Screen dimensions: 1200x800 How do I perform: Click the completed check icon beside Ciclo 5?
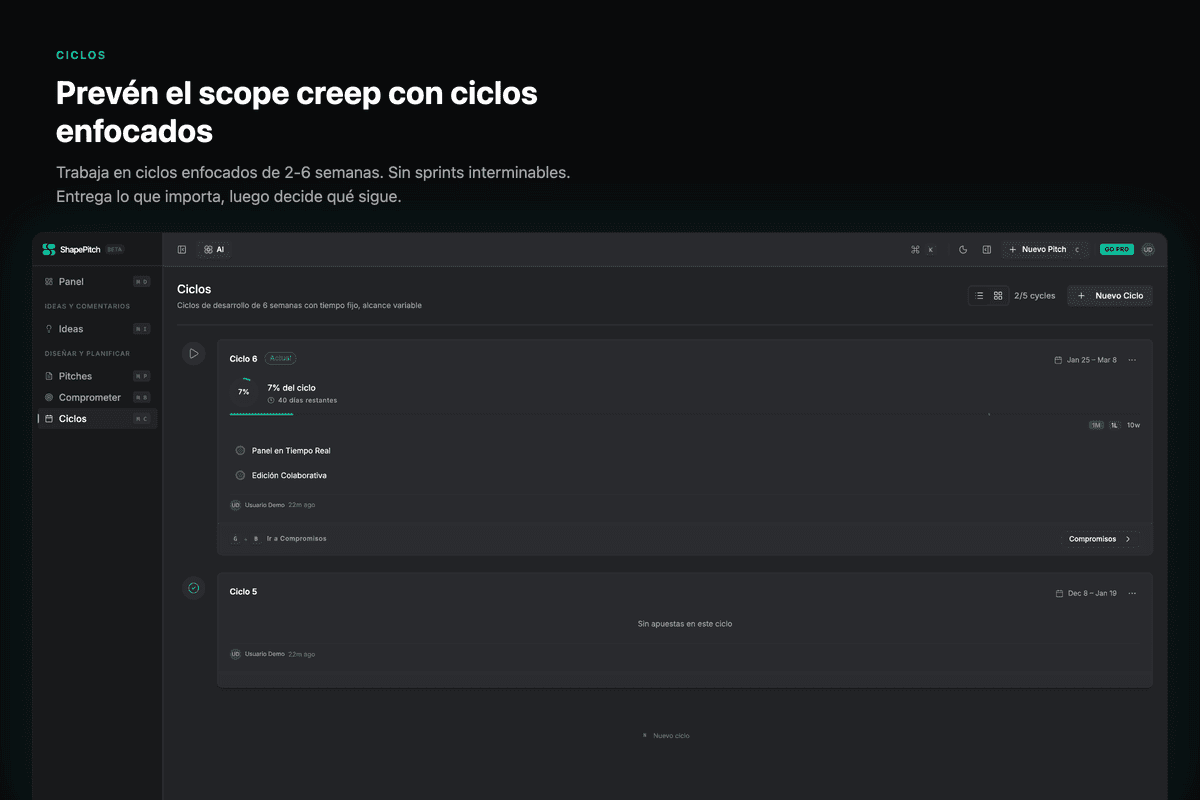pos(194,588)
